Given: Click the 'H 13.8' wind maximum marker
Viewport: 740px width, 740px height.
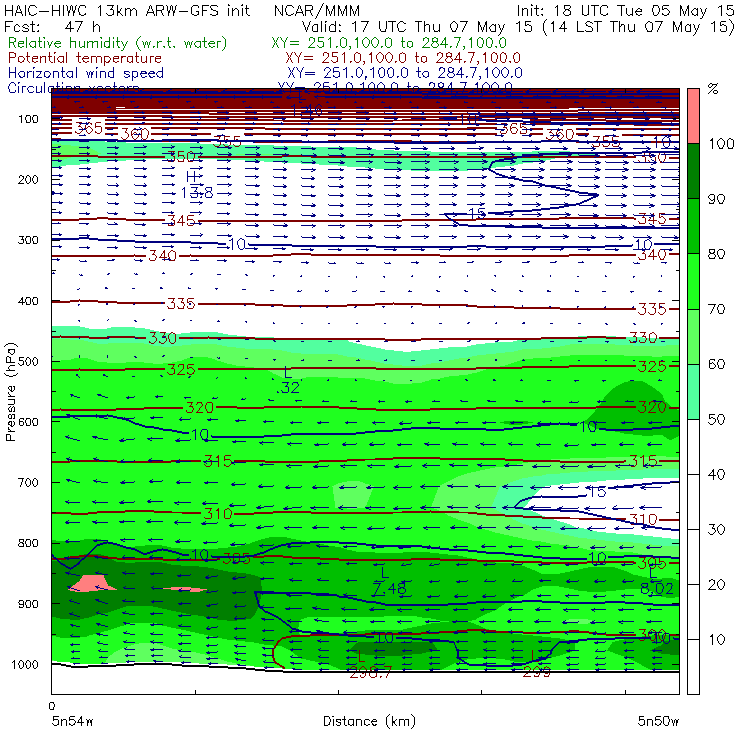Looking at the screenshot, I should point(196,185).
